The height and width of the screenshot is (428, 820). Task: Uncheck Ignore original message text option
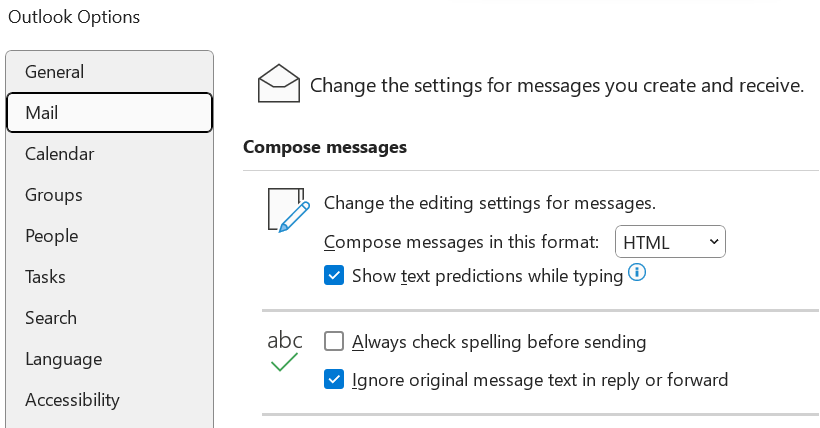(x=334, y=380)
